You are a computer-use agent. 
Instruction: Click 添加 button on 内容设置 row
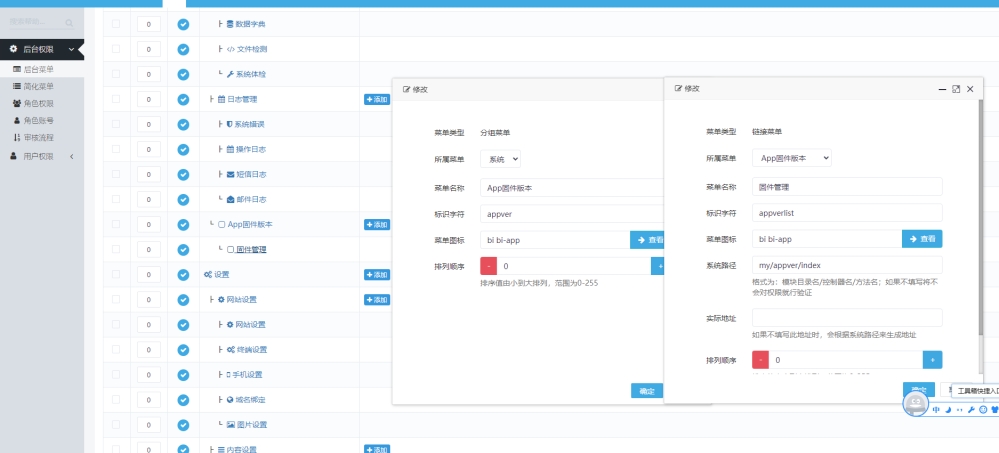tap(377, 449)
